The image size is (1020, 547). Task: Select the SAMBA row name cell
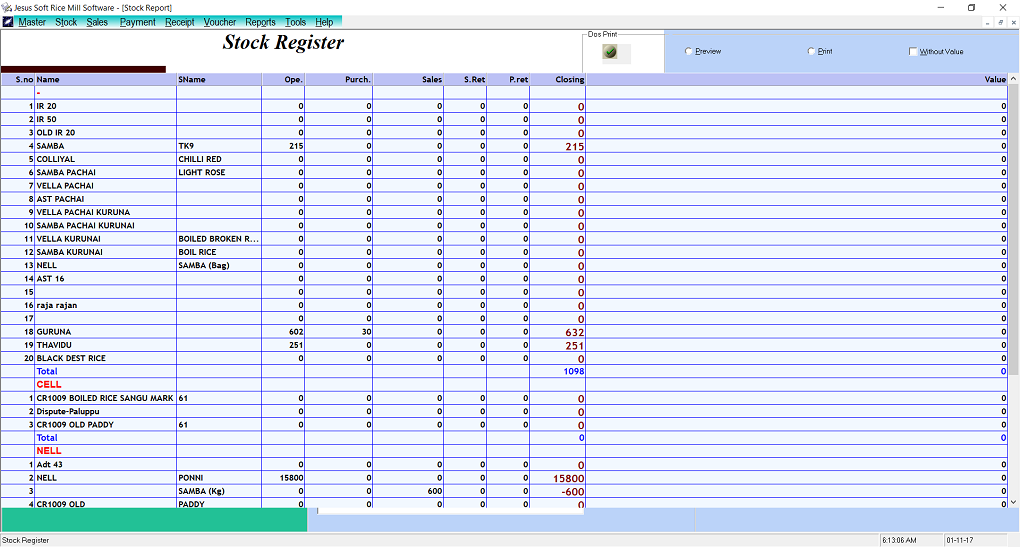pyautogui.click(x=105, y=146)
